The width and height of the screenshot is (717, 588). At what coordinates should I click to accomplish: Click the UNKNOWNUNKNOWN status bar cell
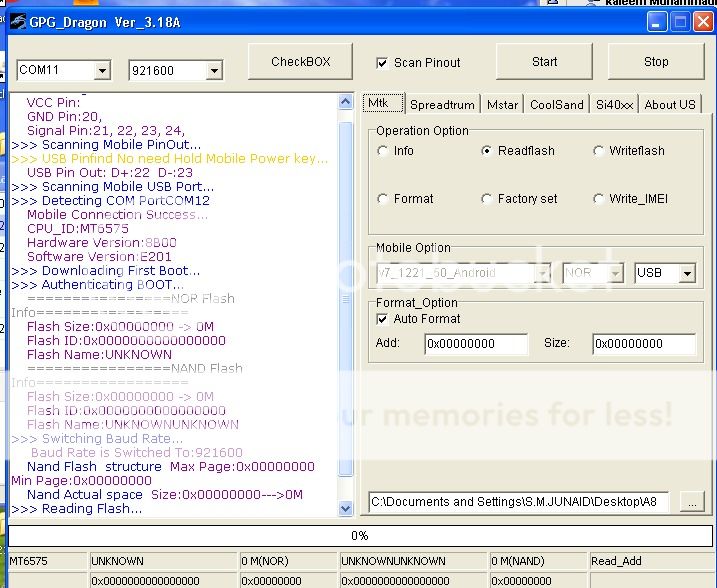click(x=413, y=561)
